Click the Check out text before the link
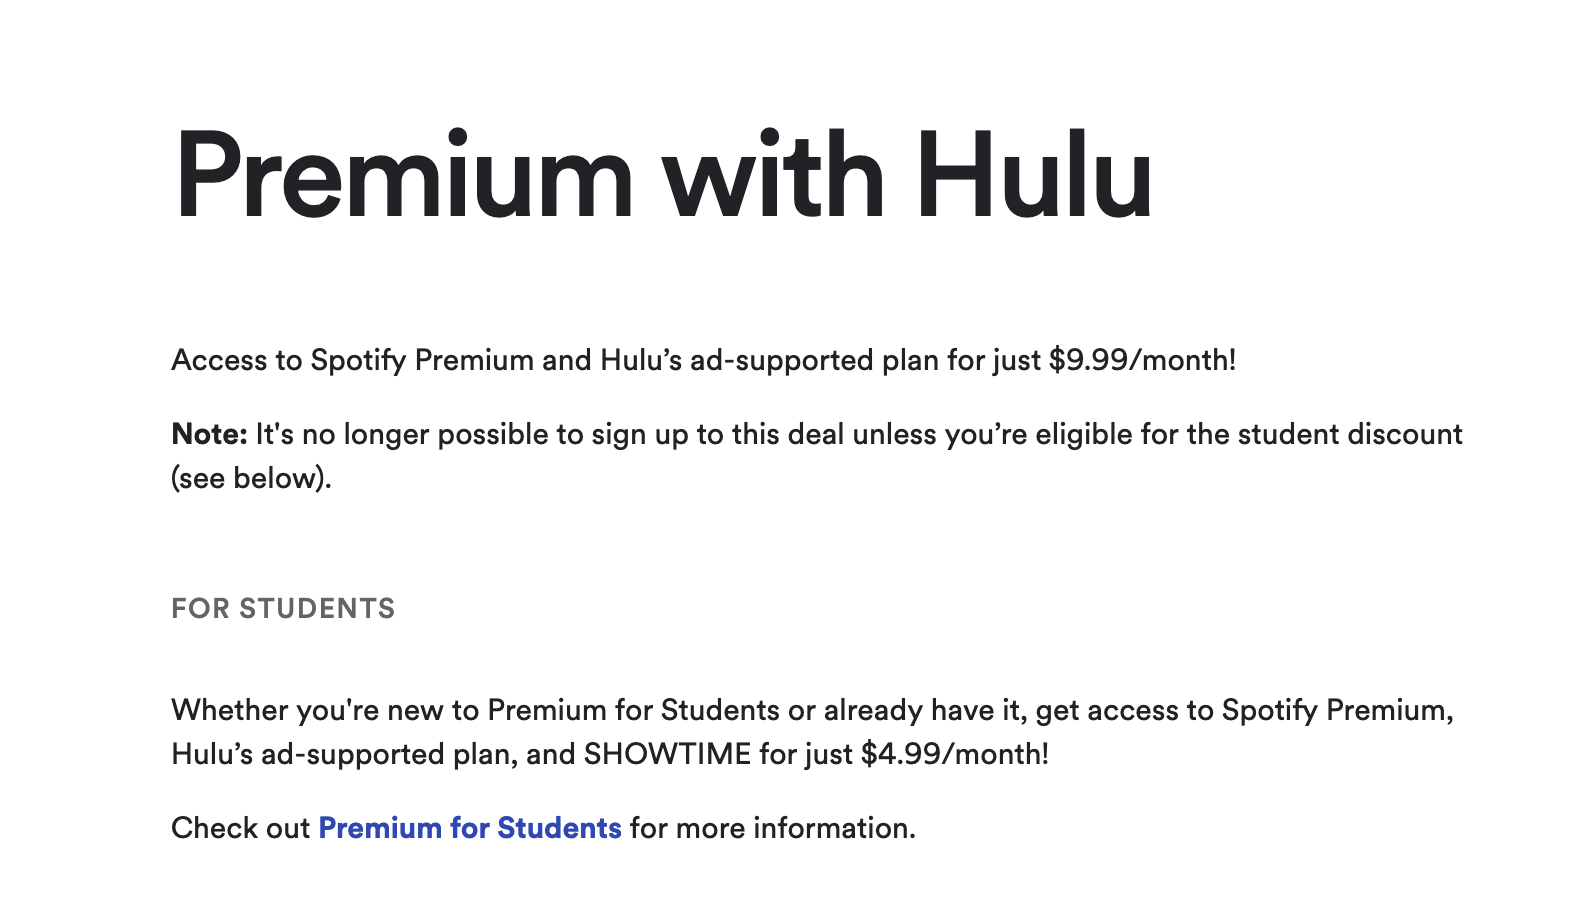This screenshot has height=910, width=1570. click(x=240, y=828)
